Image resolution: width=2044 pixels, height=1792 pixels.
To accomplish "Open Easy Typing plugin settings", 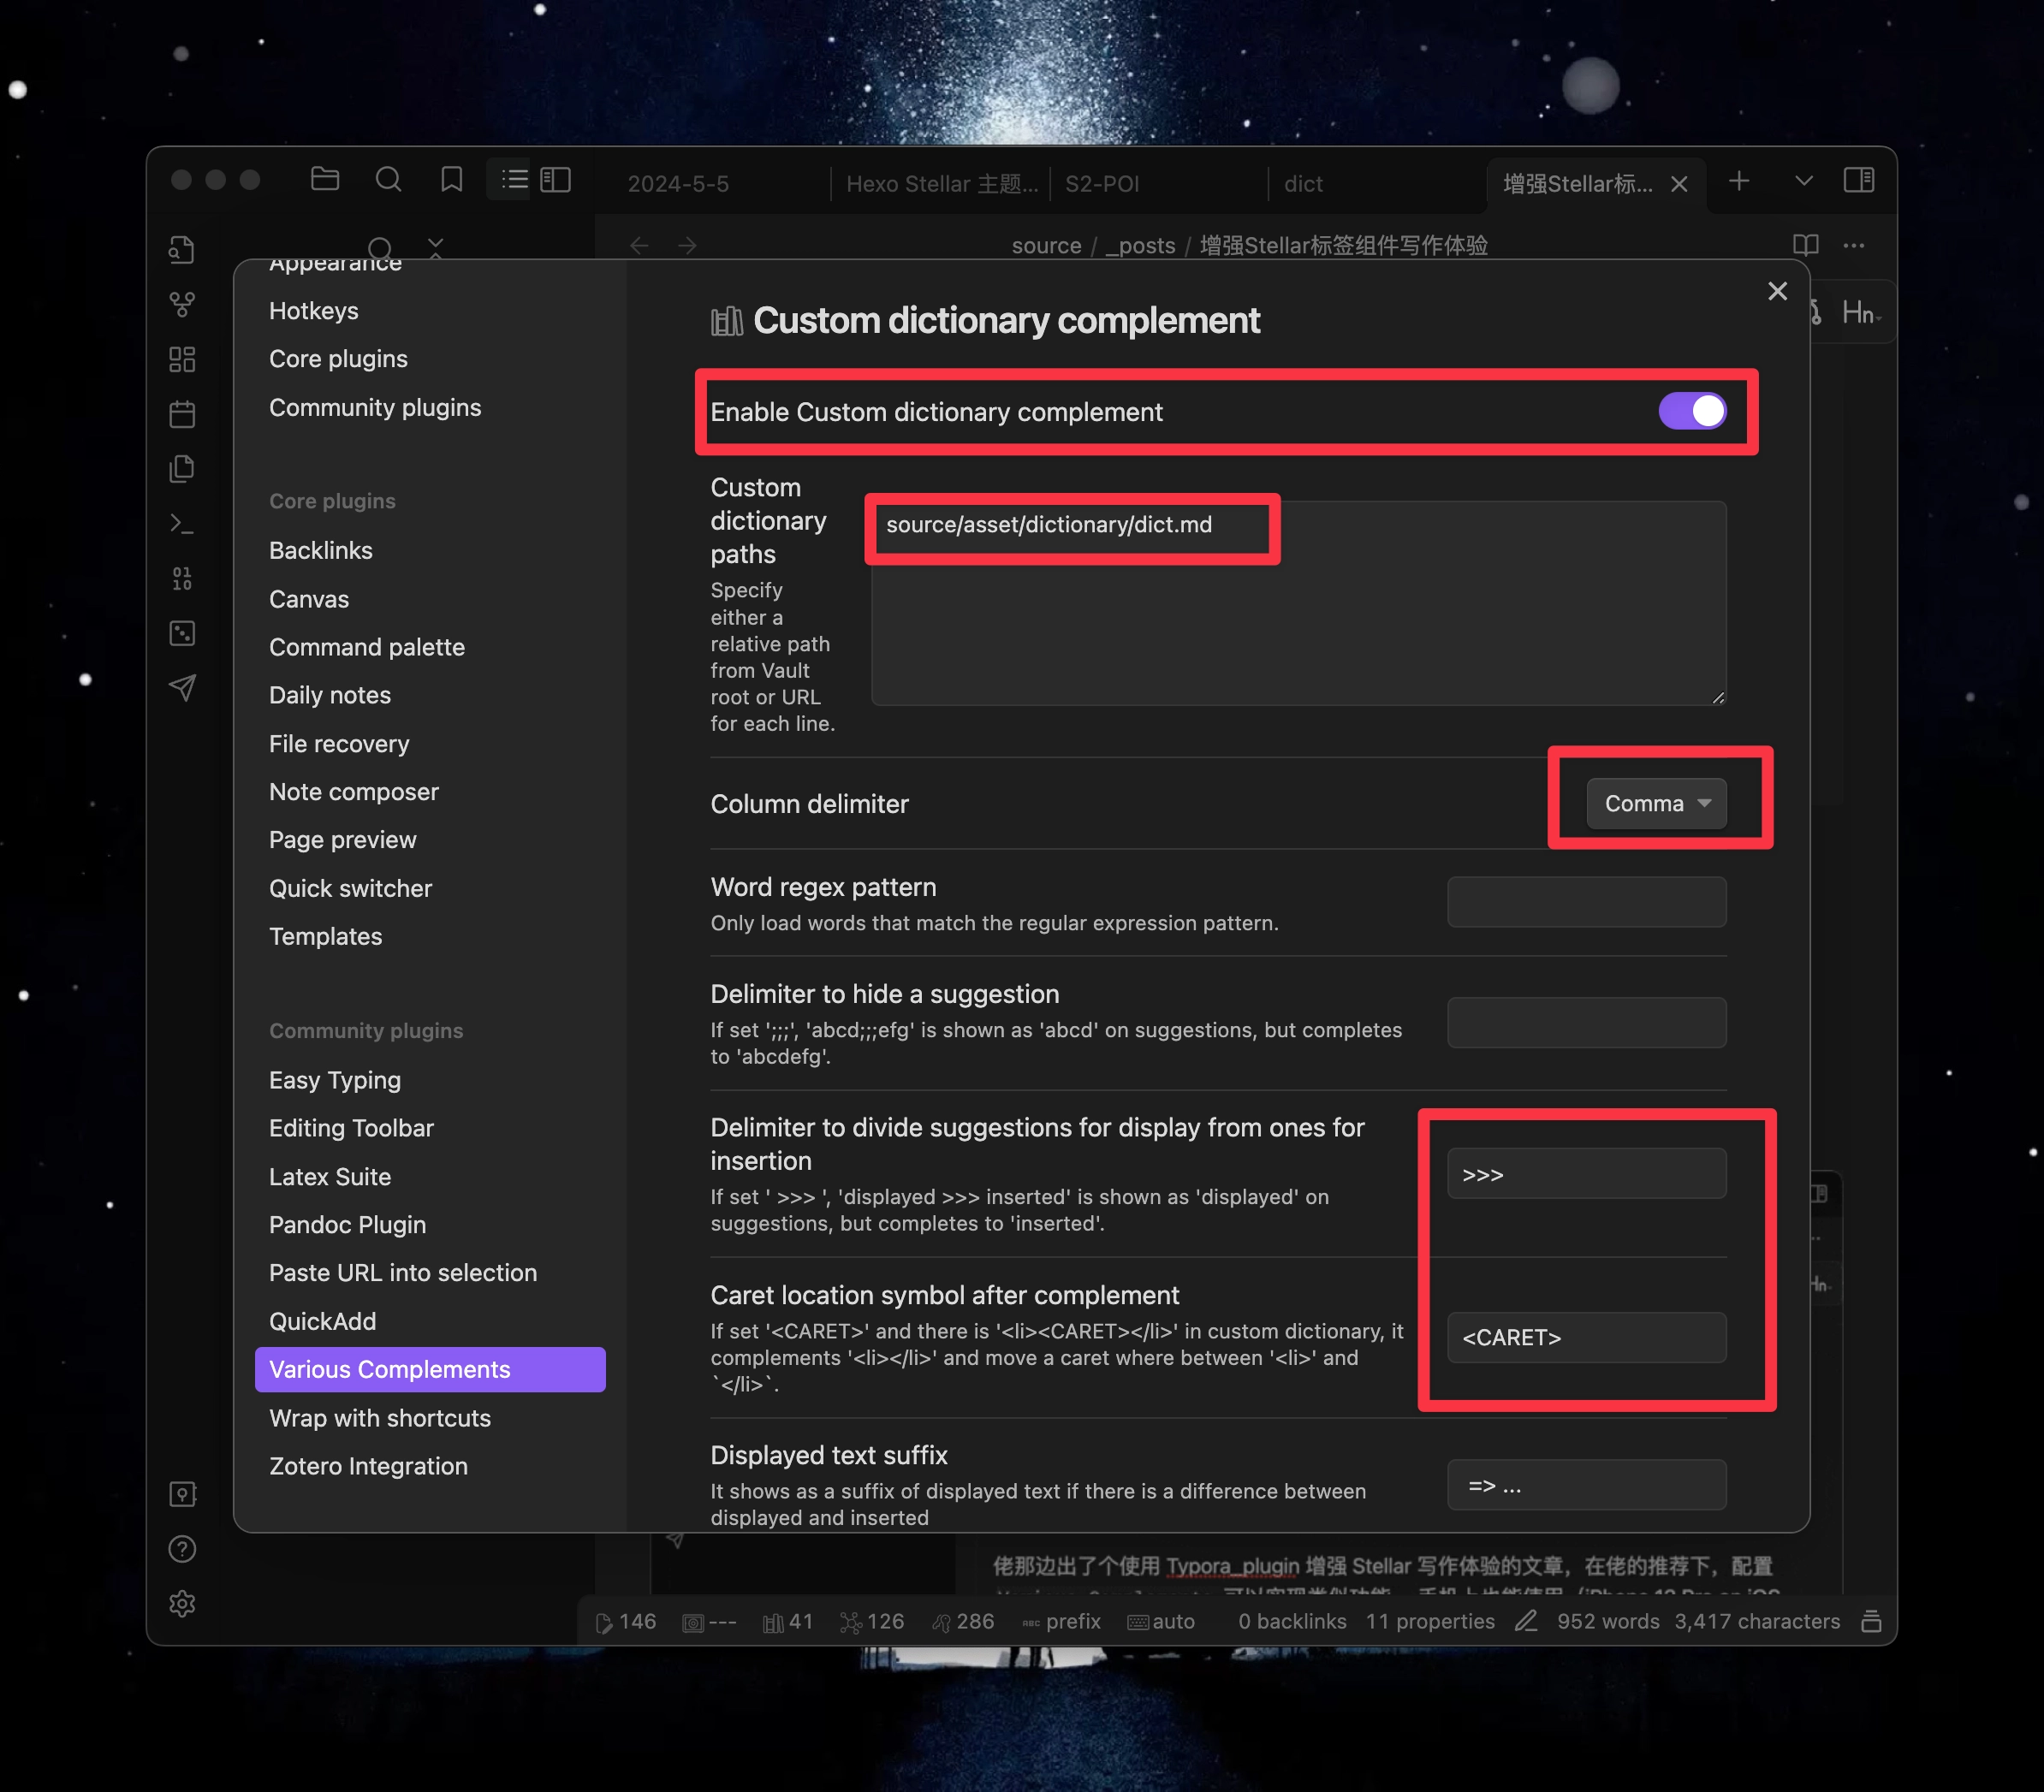I will 335,1080.
